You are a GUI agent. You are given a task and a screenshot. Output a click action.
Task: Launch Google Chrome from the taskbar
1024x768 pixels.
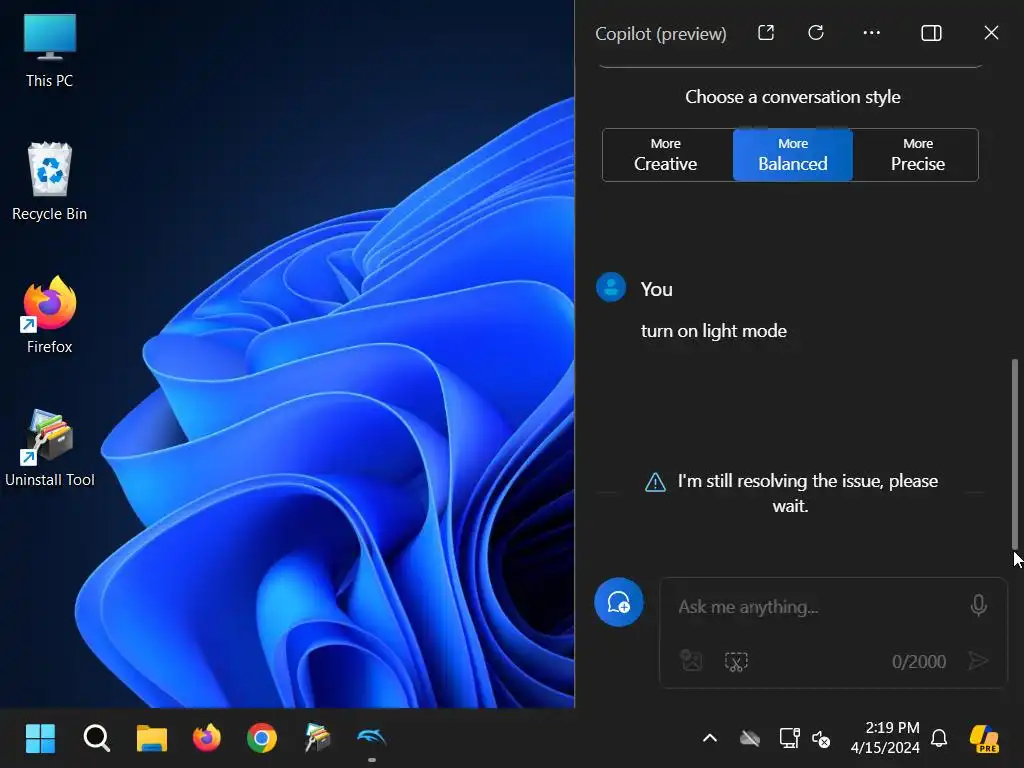pyautogui.click(x=262, y=739)
